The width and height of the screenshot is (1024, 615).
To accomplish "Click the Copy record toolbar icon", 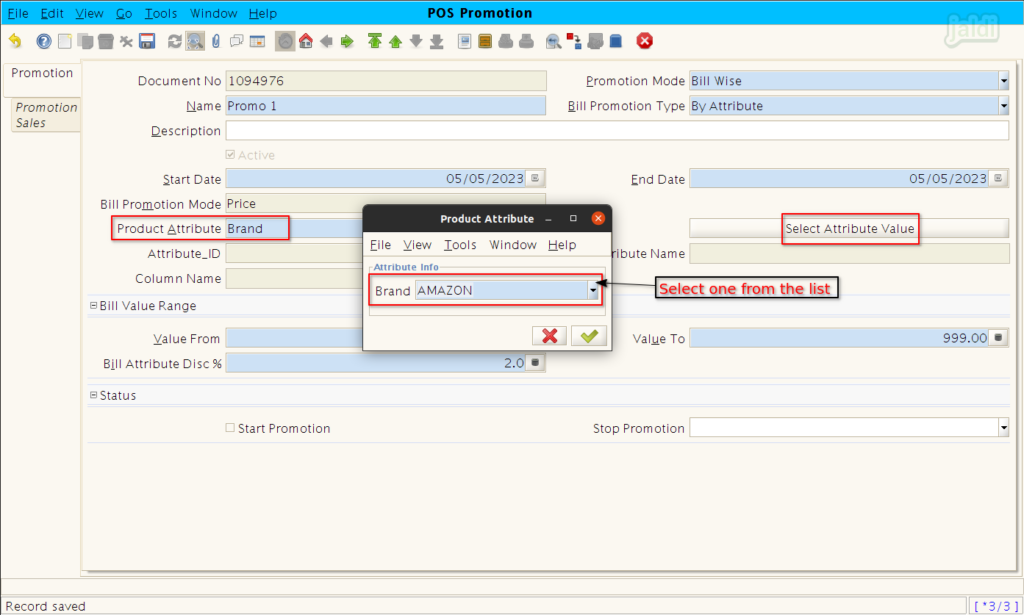I will 85,41.
